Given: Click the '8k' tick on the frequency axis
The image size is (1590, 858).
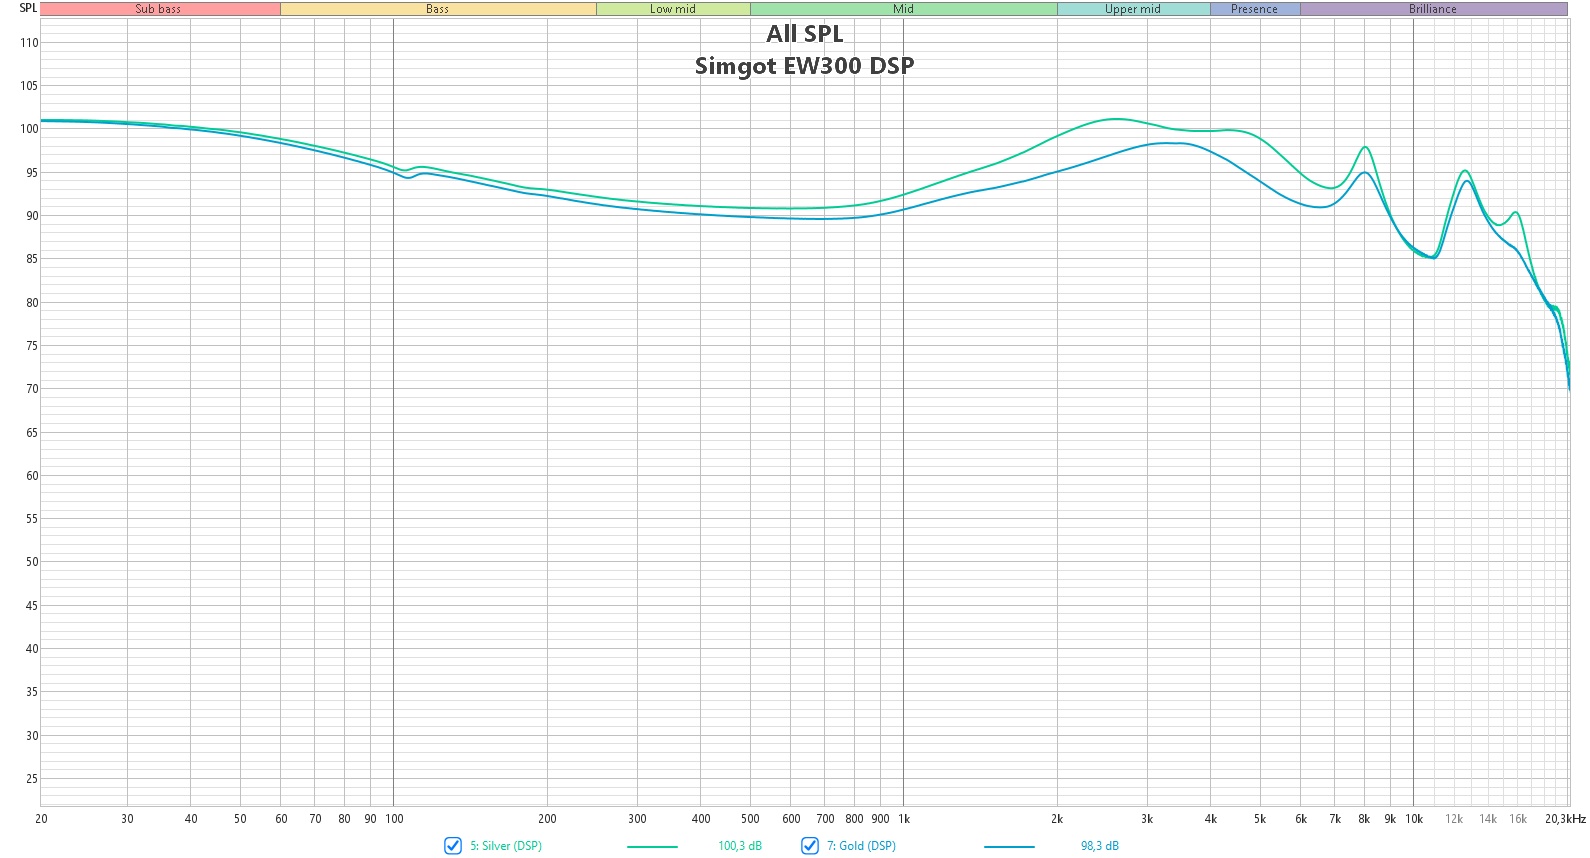Looking at the screenshot, I should pos(1364,819).
